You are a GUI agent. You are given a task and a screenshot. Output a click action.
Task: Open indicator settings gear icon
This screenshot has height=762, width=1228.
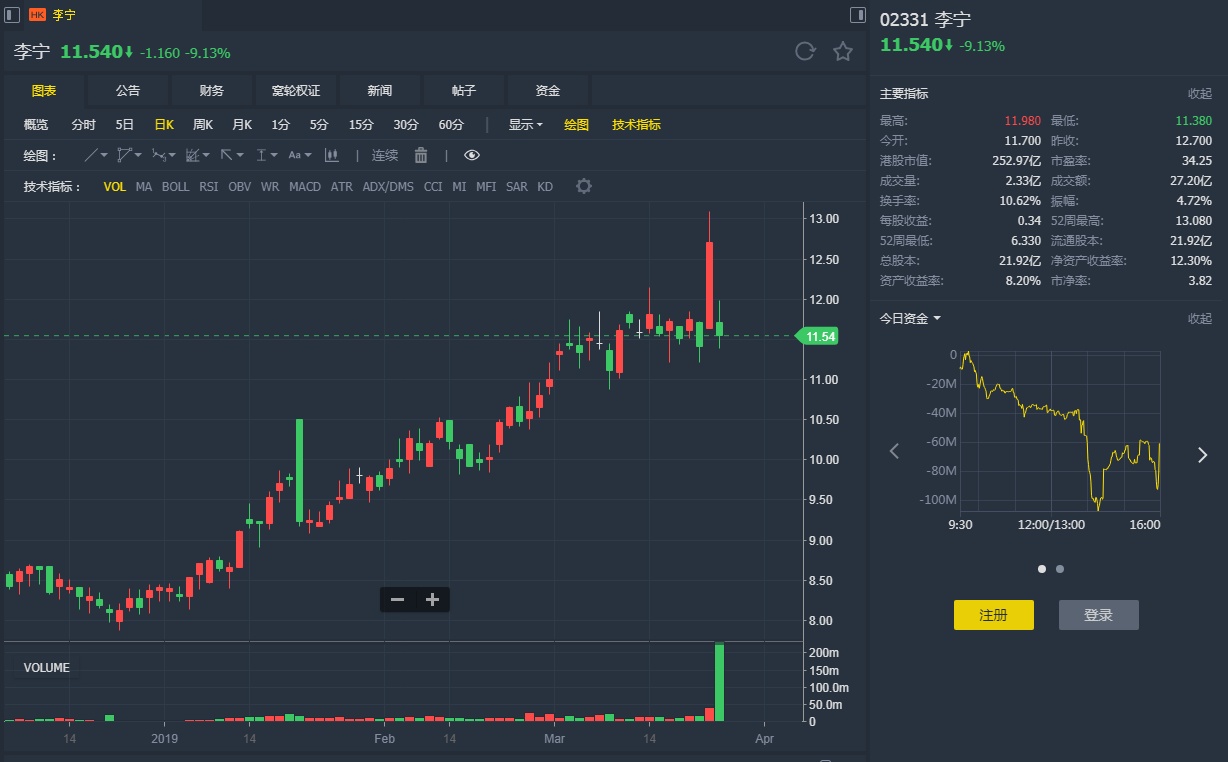click(x=584, y=186)
